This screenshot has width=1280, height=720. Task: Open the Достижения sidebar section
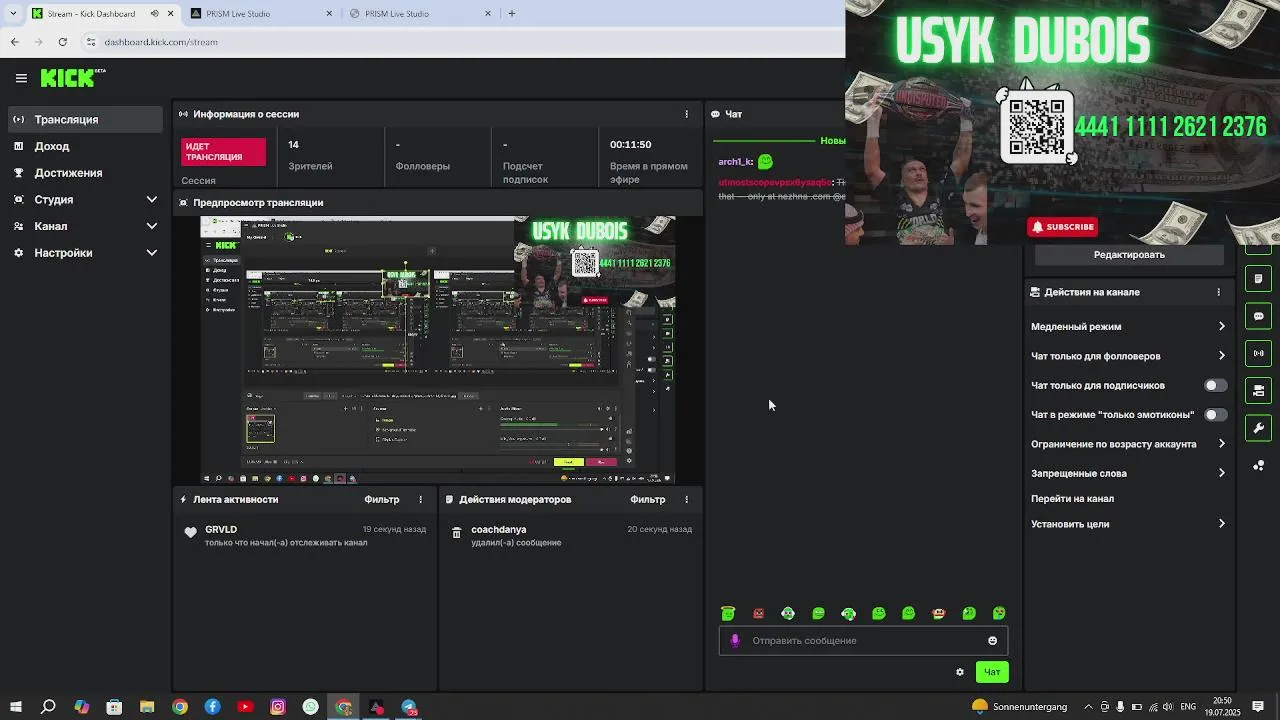[83, 173]
